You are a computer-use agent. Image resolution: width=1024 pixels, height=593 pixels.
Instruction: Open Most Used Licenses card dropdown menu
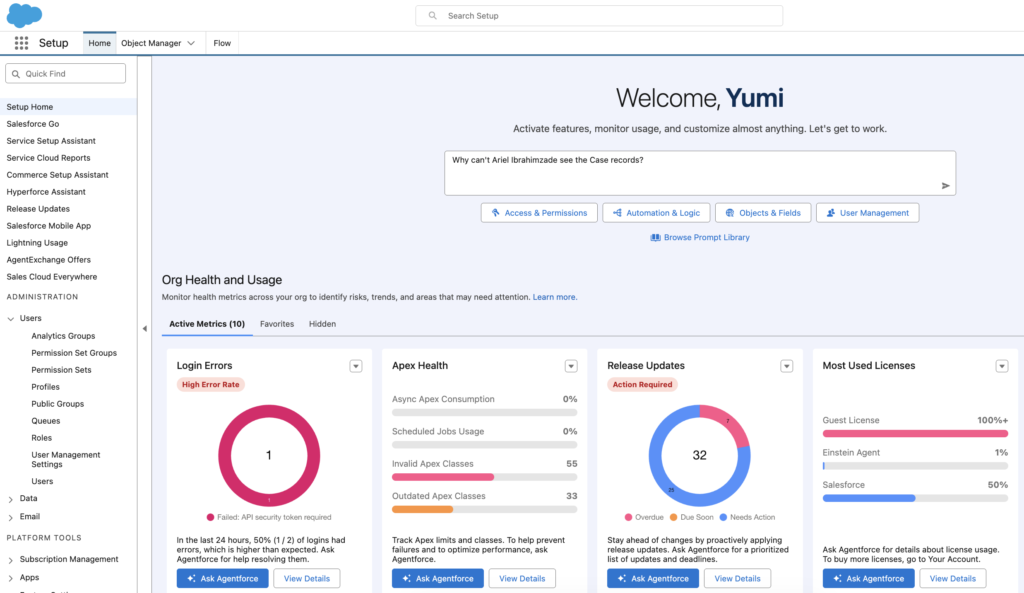1002,366
